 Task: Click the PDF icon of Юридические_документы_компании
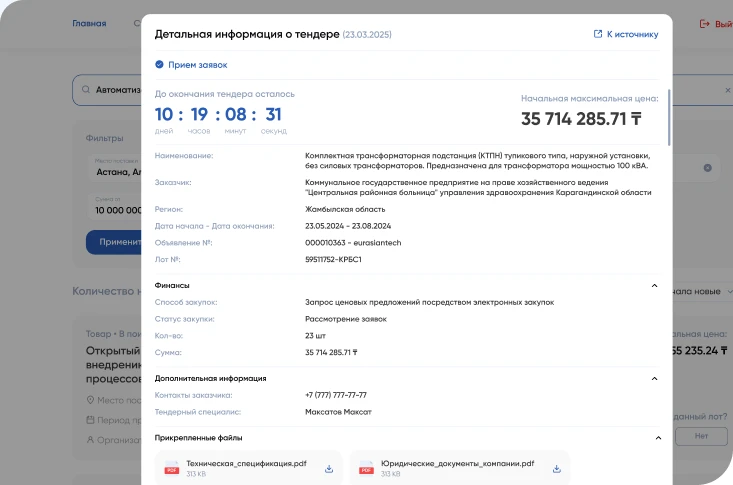366,468
